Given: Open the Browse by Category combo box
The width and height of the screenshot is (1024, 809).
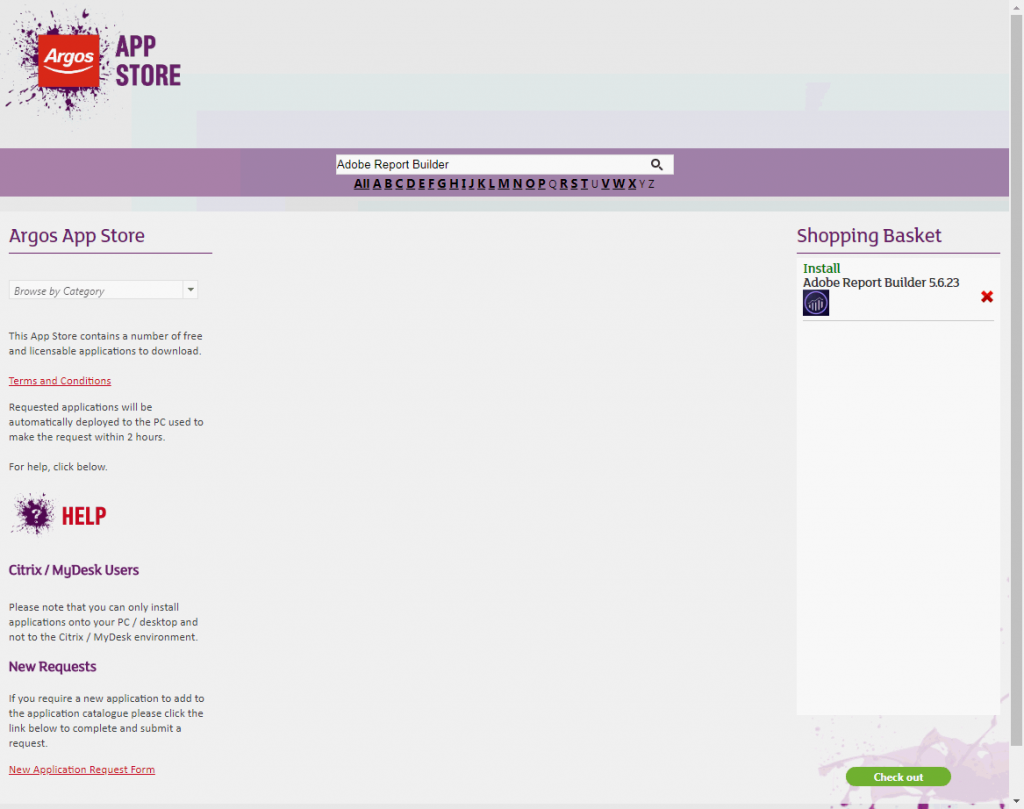Looking at the screenshot, I should pyautogui.click(x=96, y=290).
